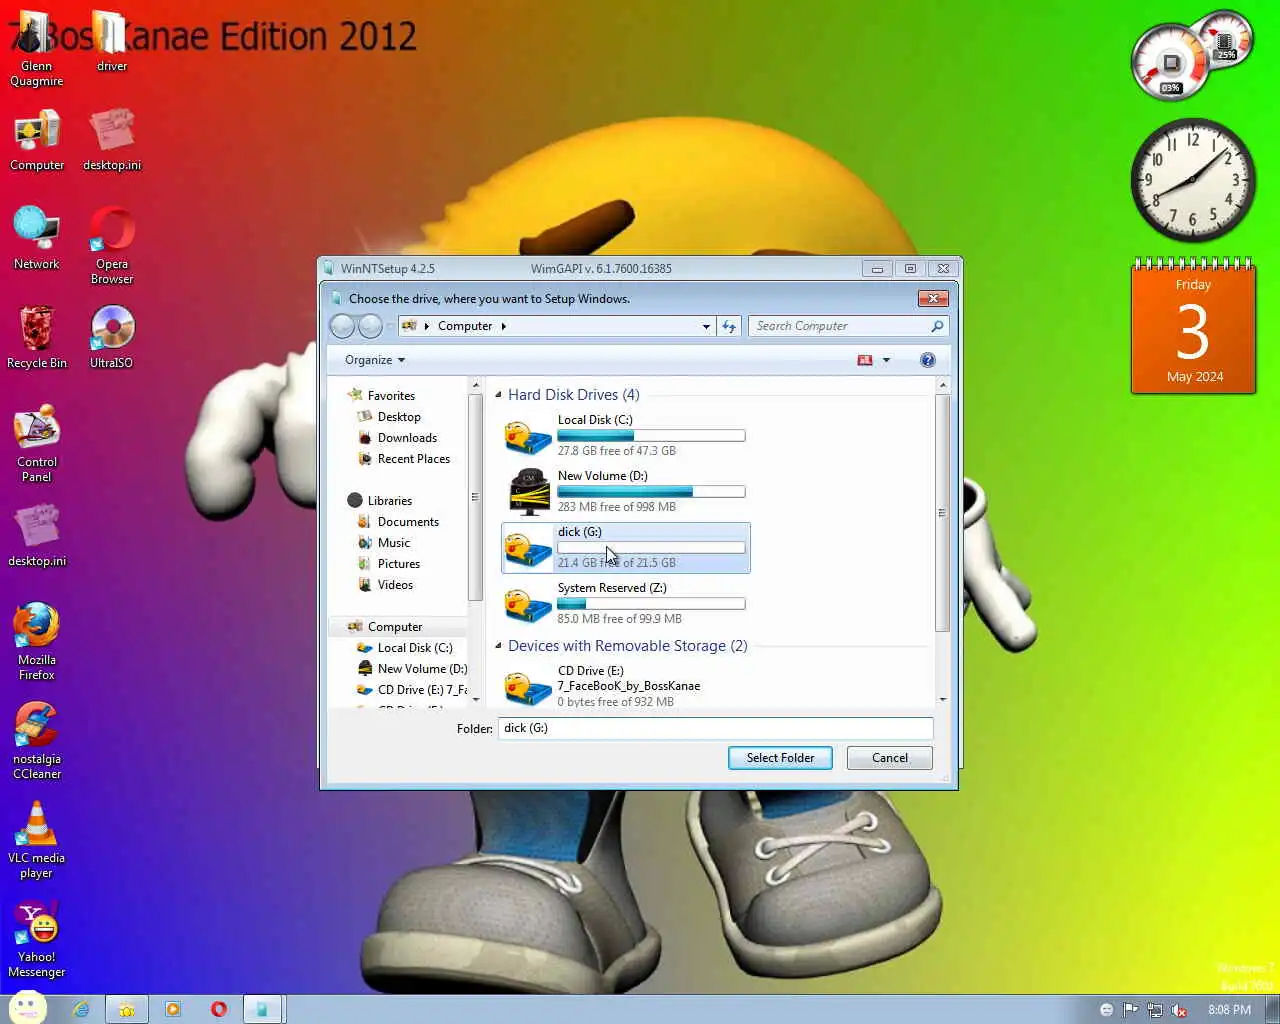Launch VLC media player shortcut

[37, 839]
